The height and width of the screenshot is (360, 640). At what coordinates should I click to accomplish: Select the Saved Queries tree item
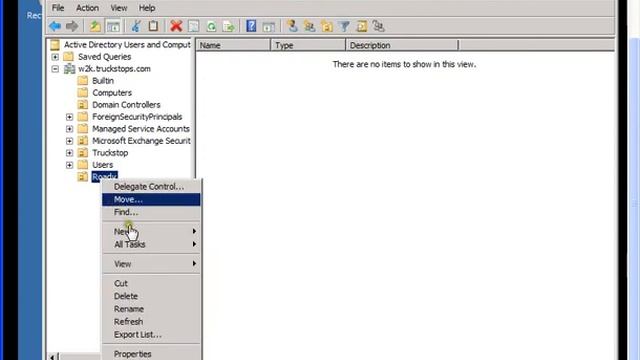point(104,57)
